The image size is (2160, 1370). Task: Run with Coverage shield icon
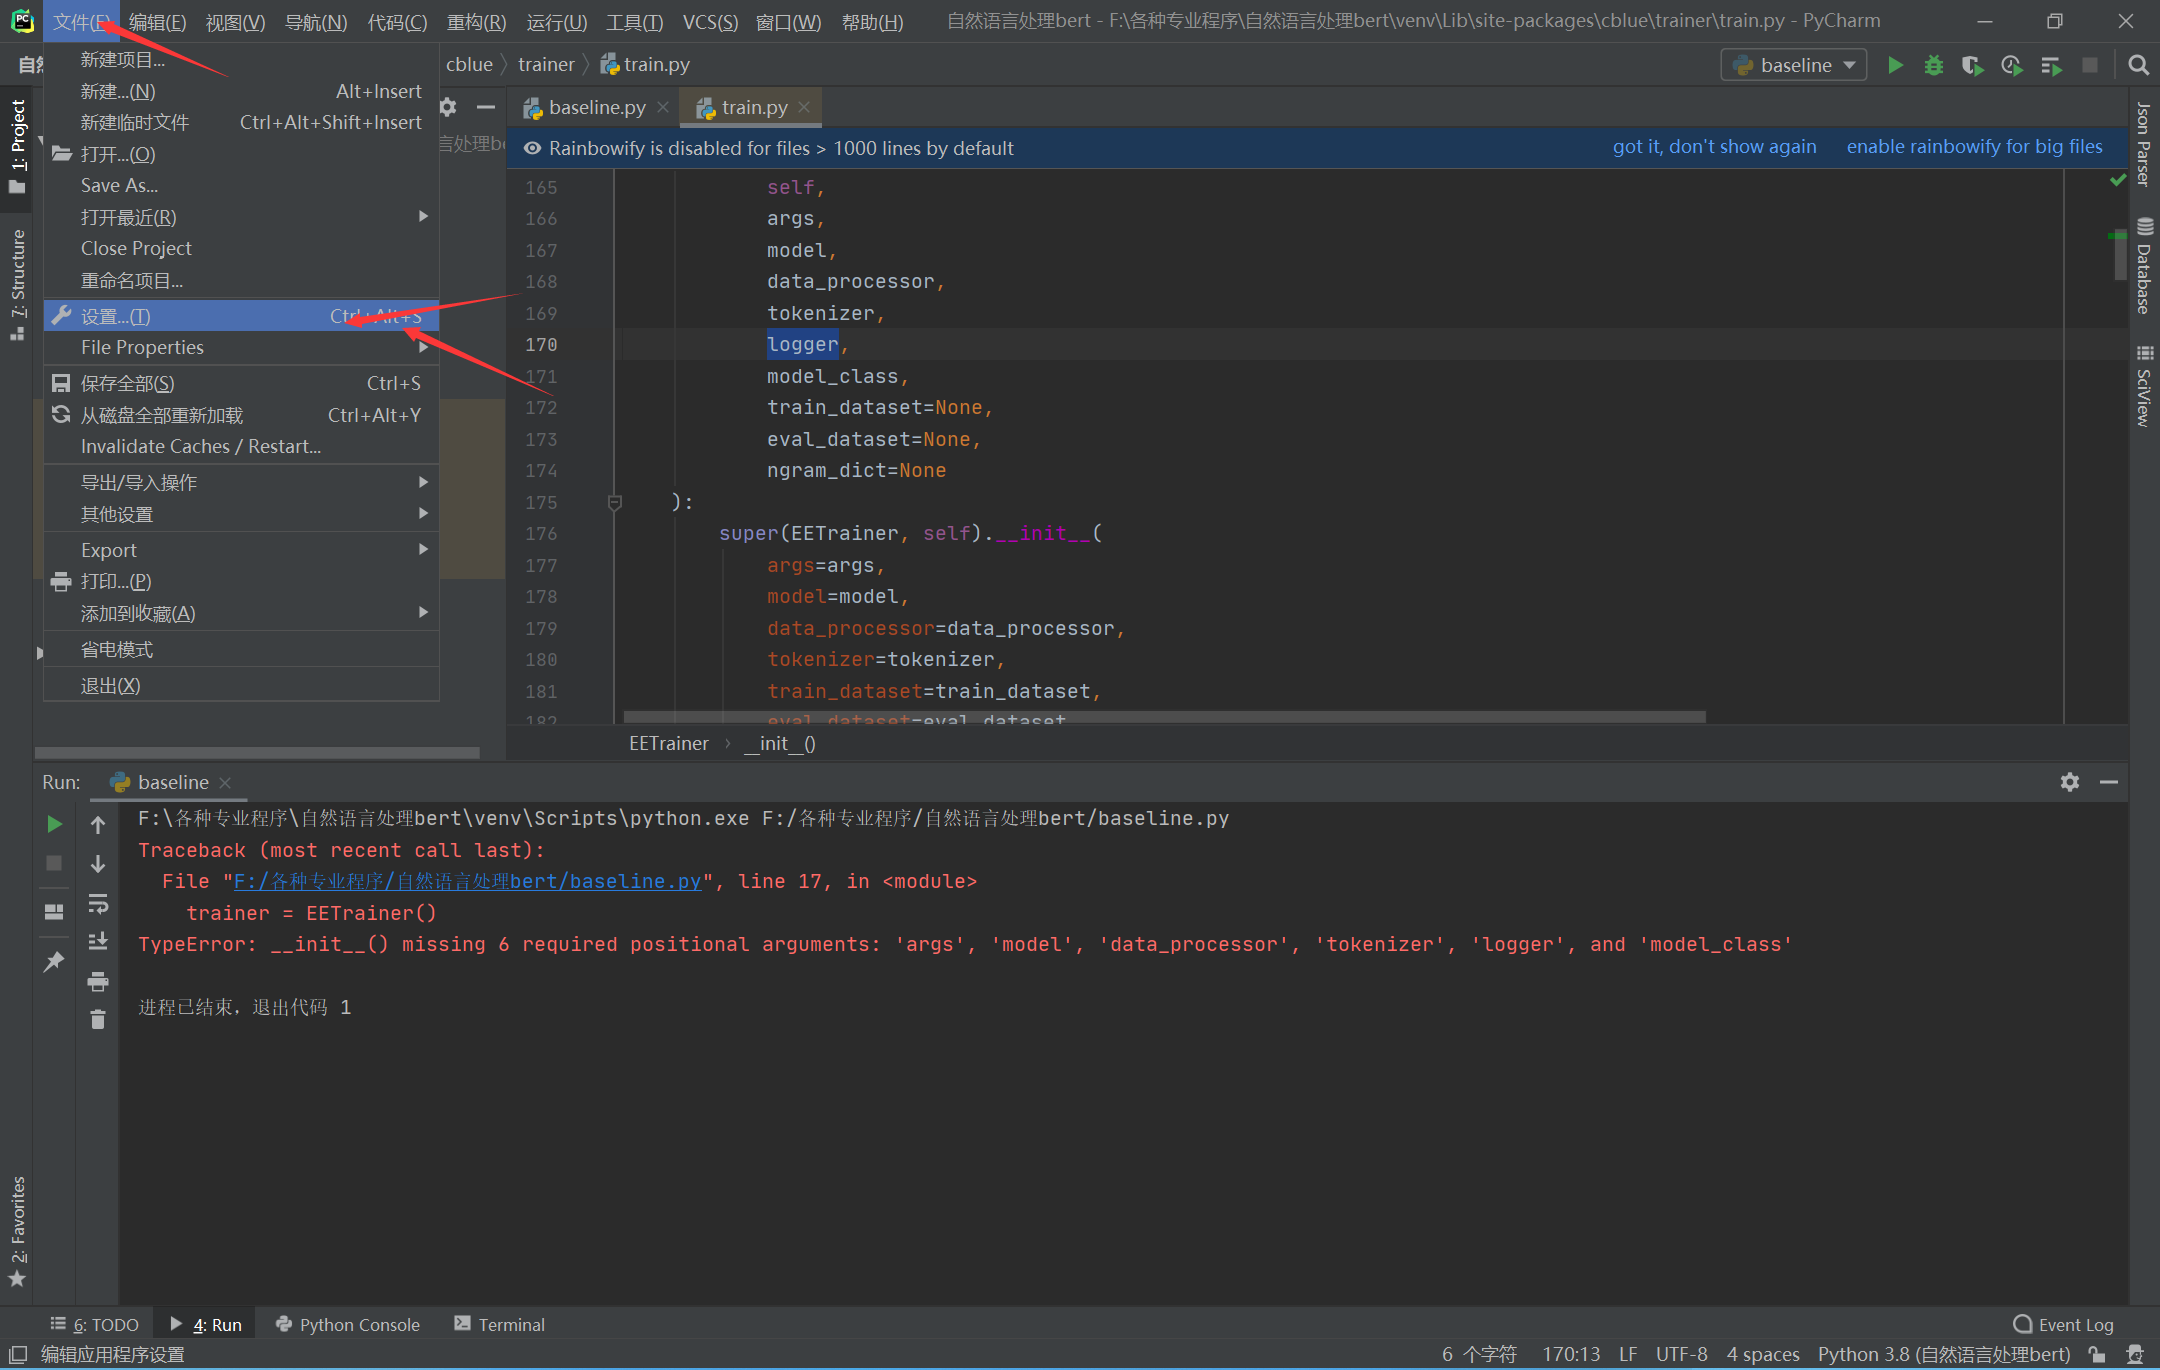coord(1972,65)
